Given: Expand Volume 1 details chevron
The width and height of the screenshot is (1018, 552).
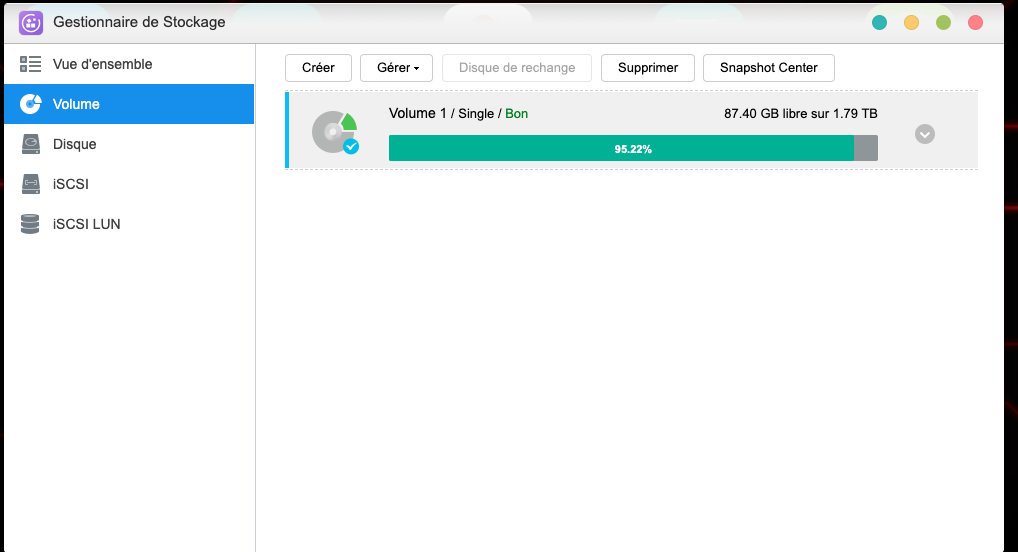Looking at the screenshot, I should coord(925,134).
